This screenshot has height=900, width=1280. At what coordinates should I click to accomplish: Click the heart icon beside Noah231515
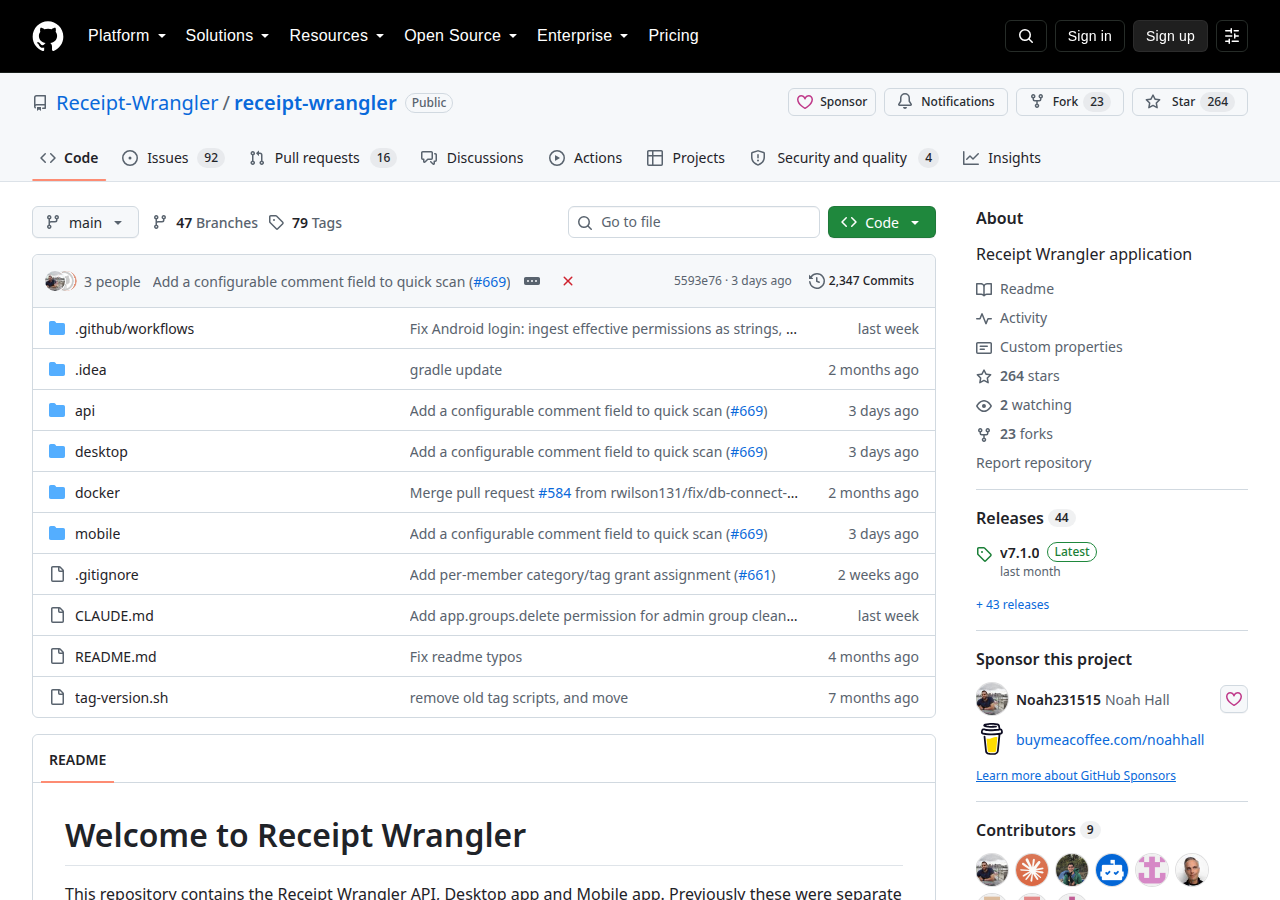click(x=1234, y=699)
